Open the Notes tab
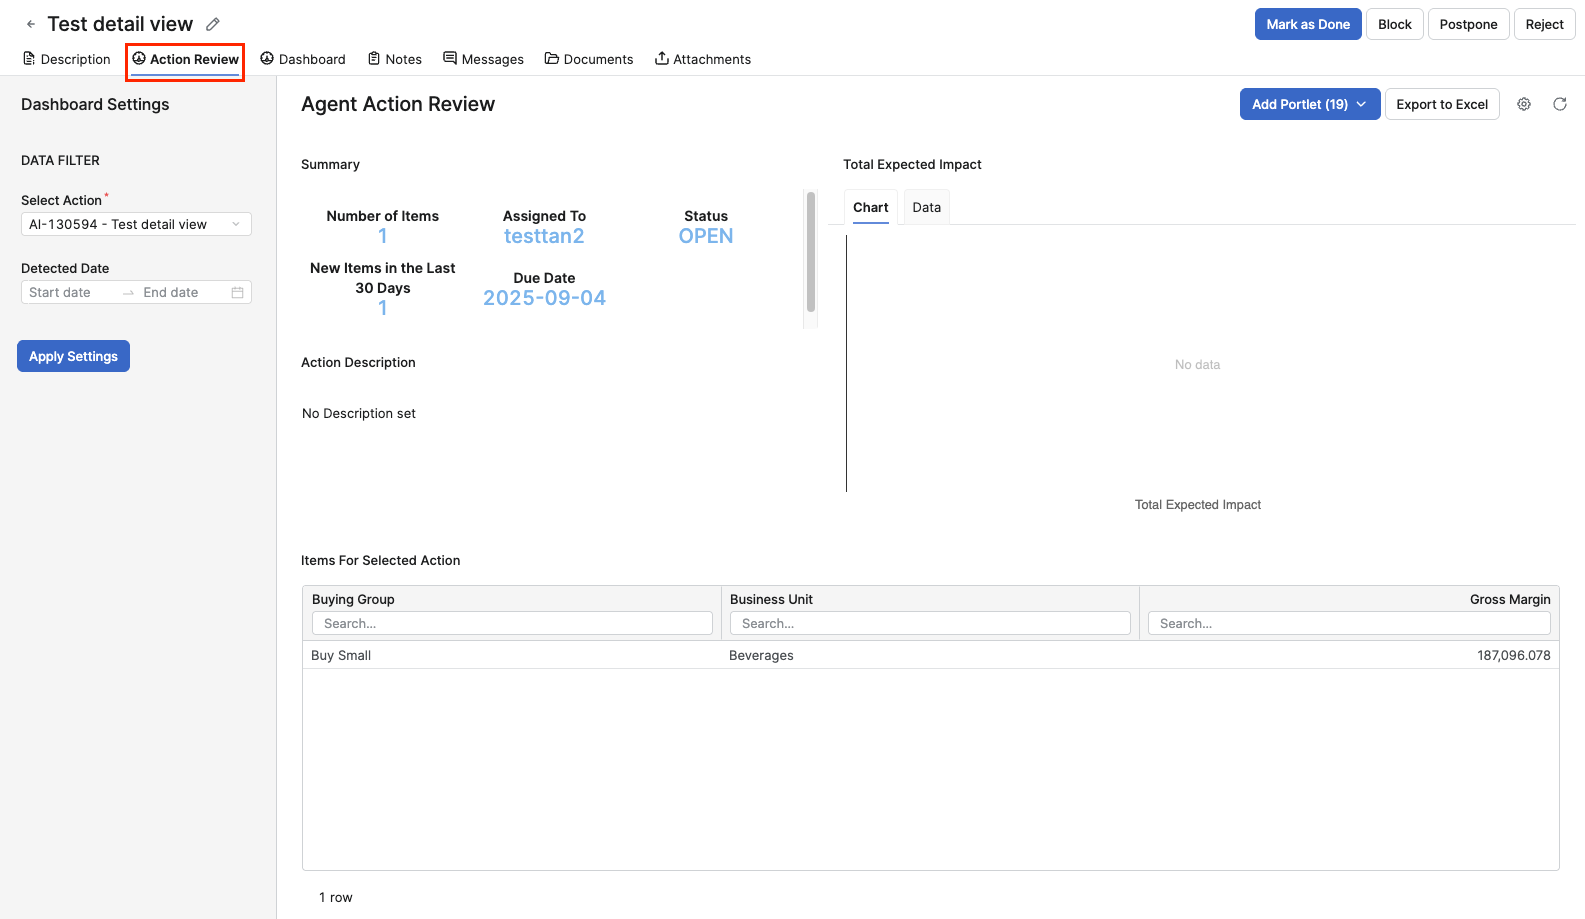Screen dimensions: 1585x919 tap(395, 59)
